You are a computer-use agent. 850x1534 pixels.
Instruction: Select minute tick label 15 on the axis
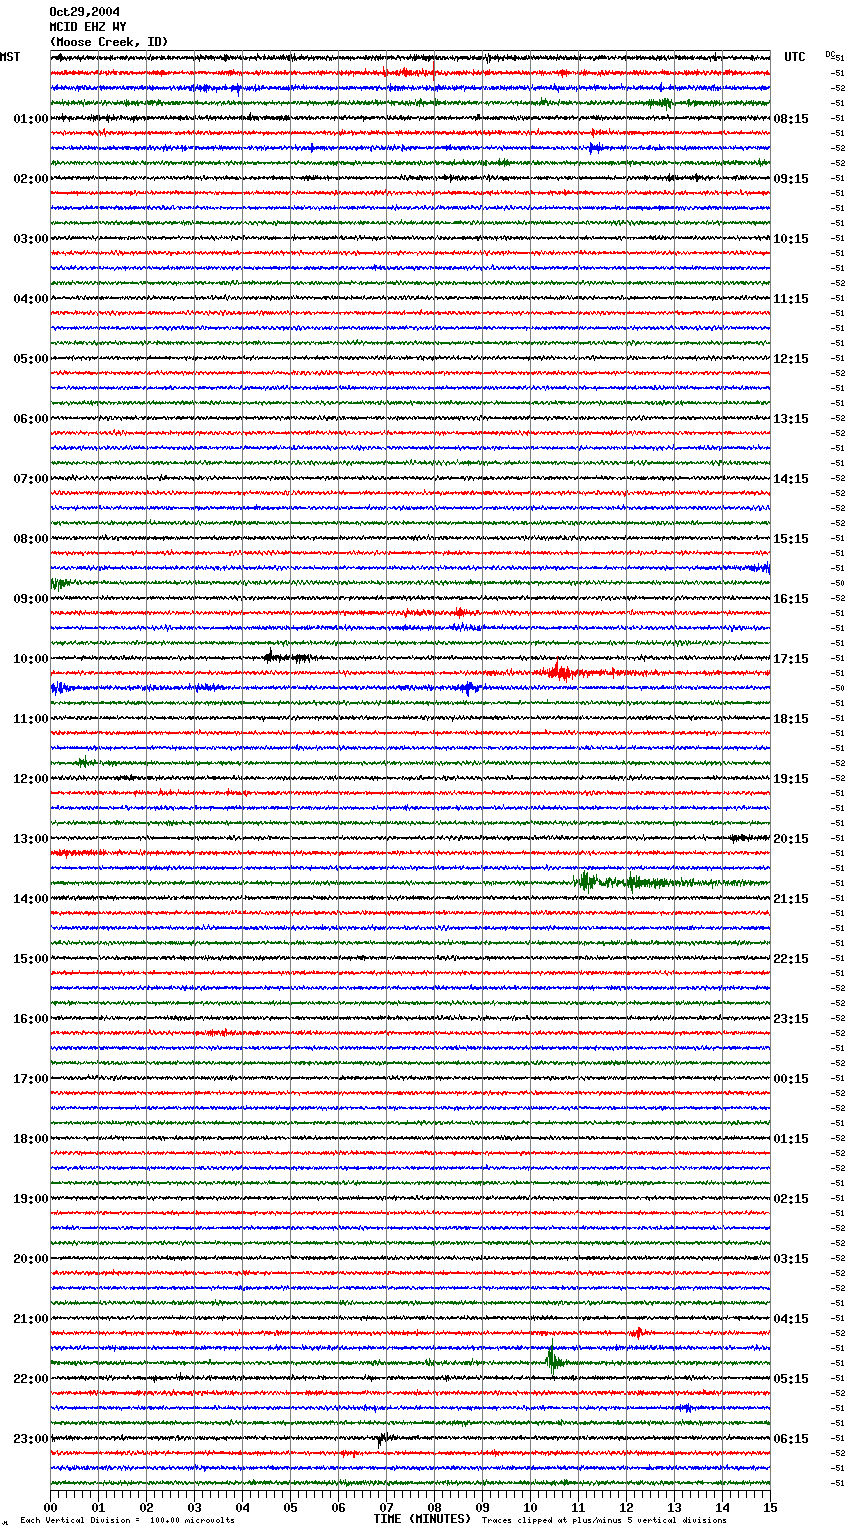[x=770, y=1507]
